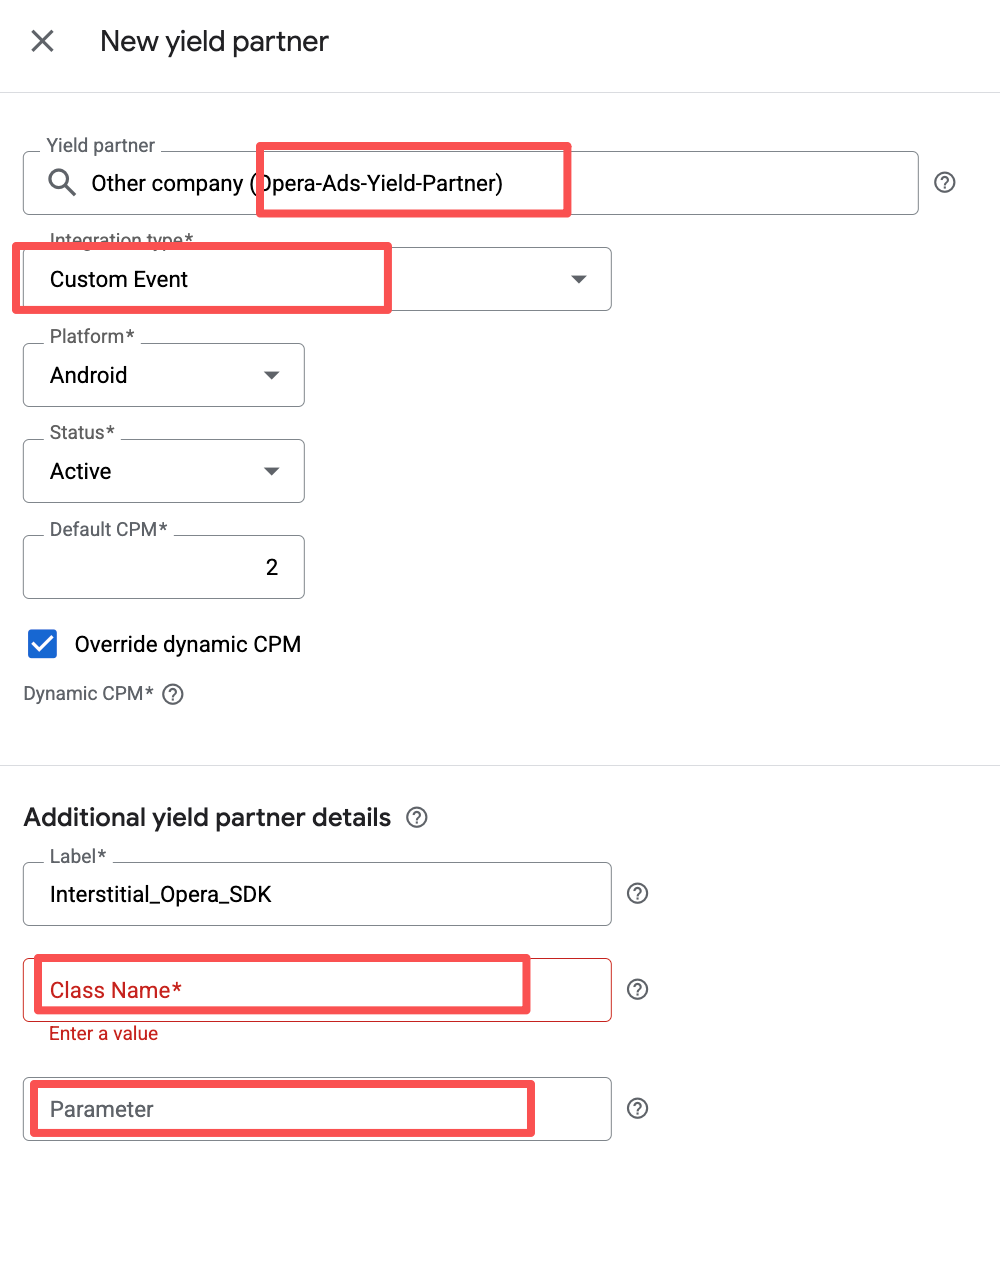Edit the Label field Interstitial_Opera_SDK
1000x1288 pixels.
pyautogui.click(x=317, y=894)
